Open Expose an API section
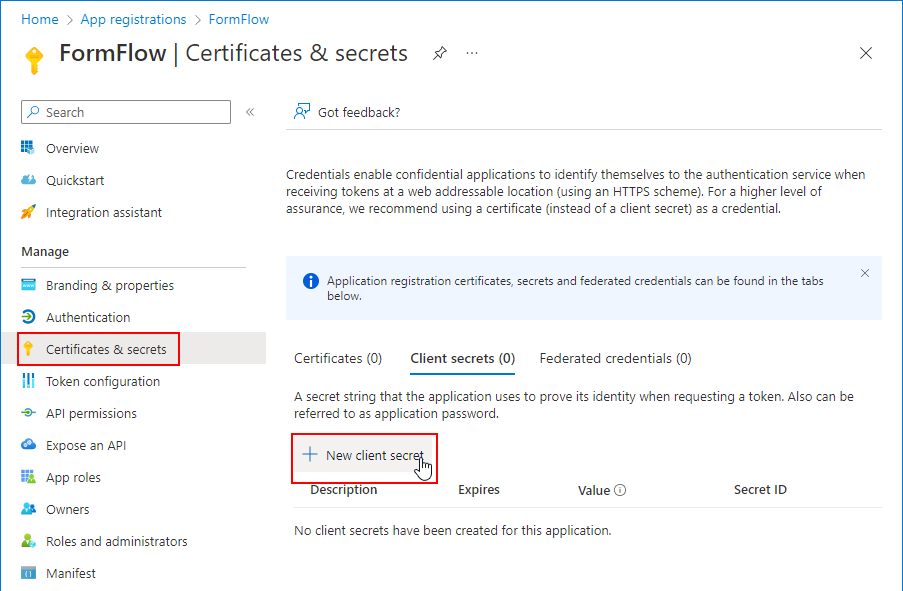The width and height of the screenshot is (903, 591). pyautogui.click(x=86, y=445)
